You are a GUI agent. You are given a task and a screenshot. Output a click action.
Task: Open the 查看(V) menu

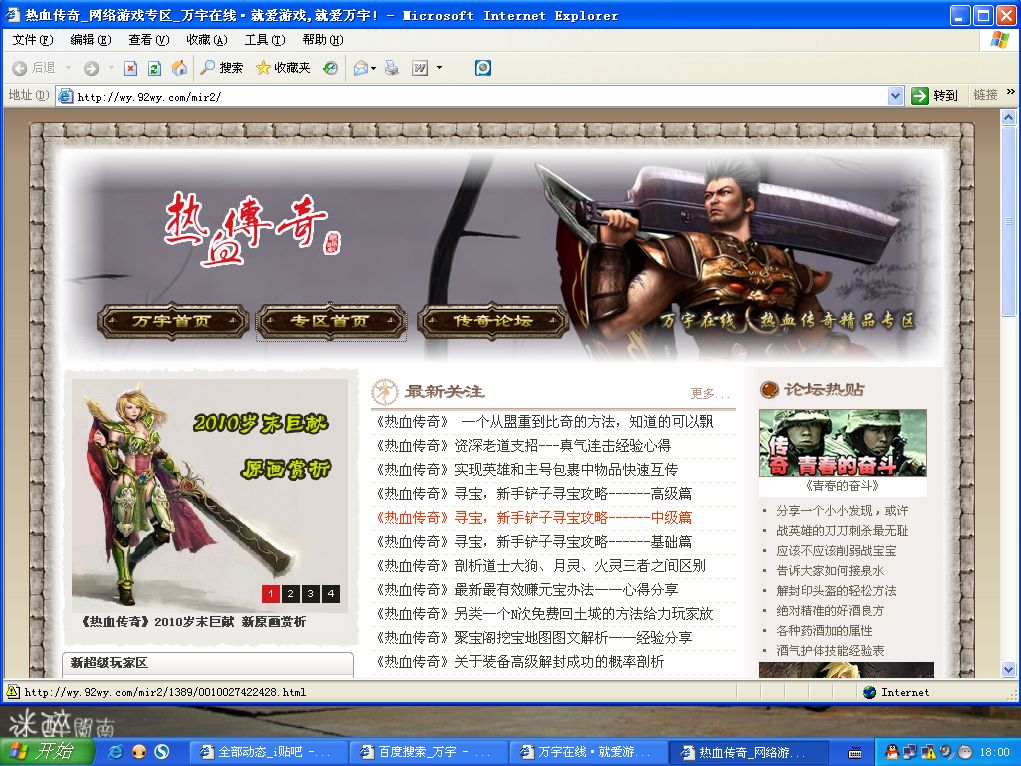pos(148,40)
